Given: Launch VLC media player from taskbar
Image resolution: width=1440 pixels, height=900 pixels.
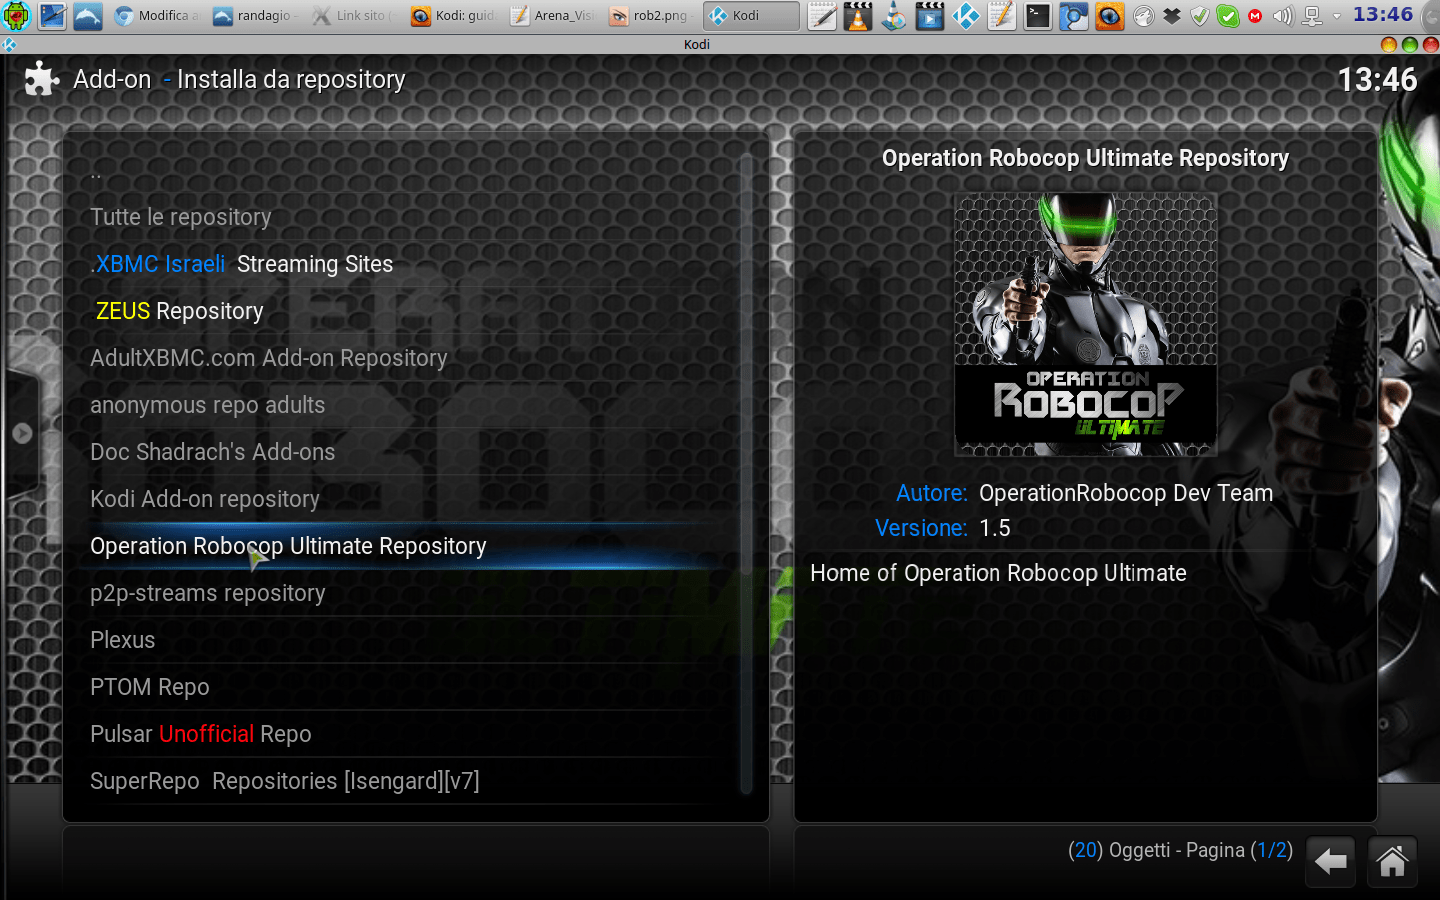Looking at the screenshot, I should pos(858,15).
